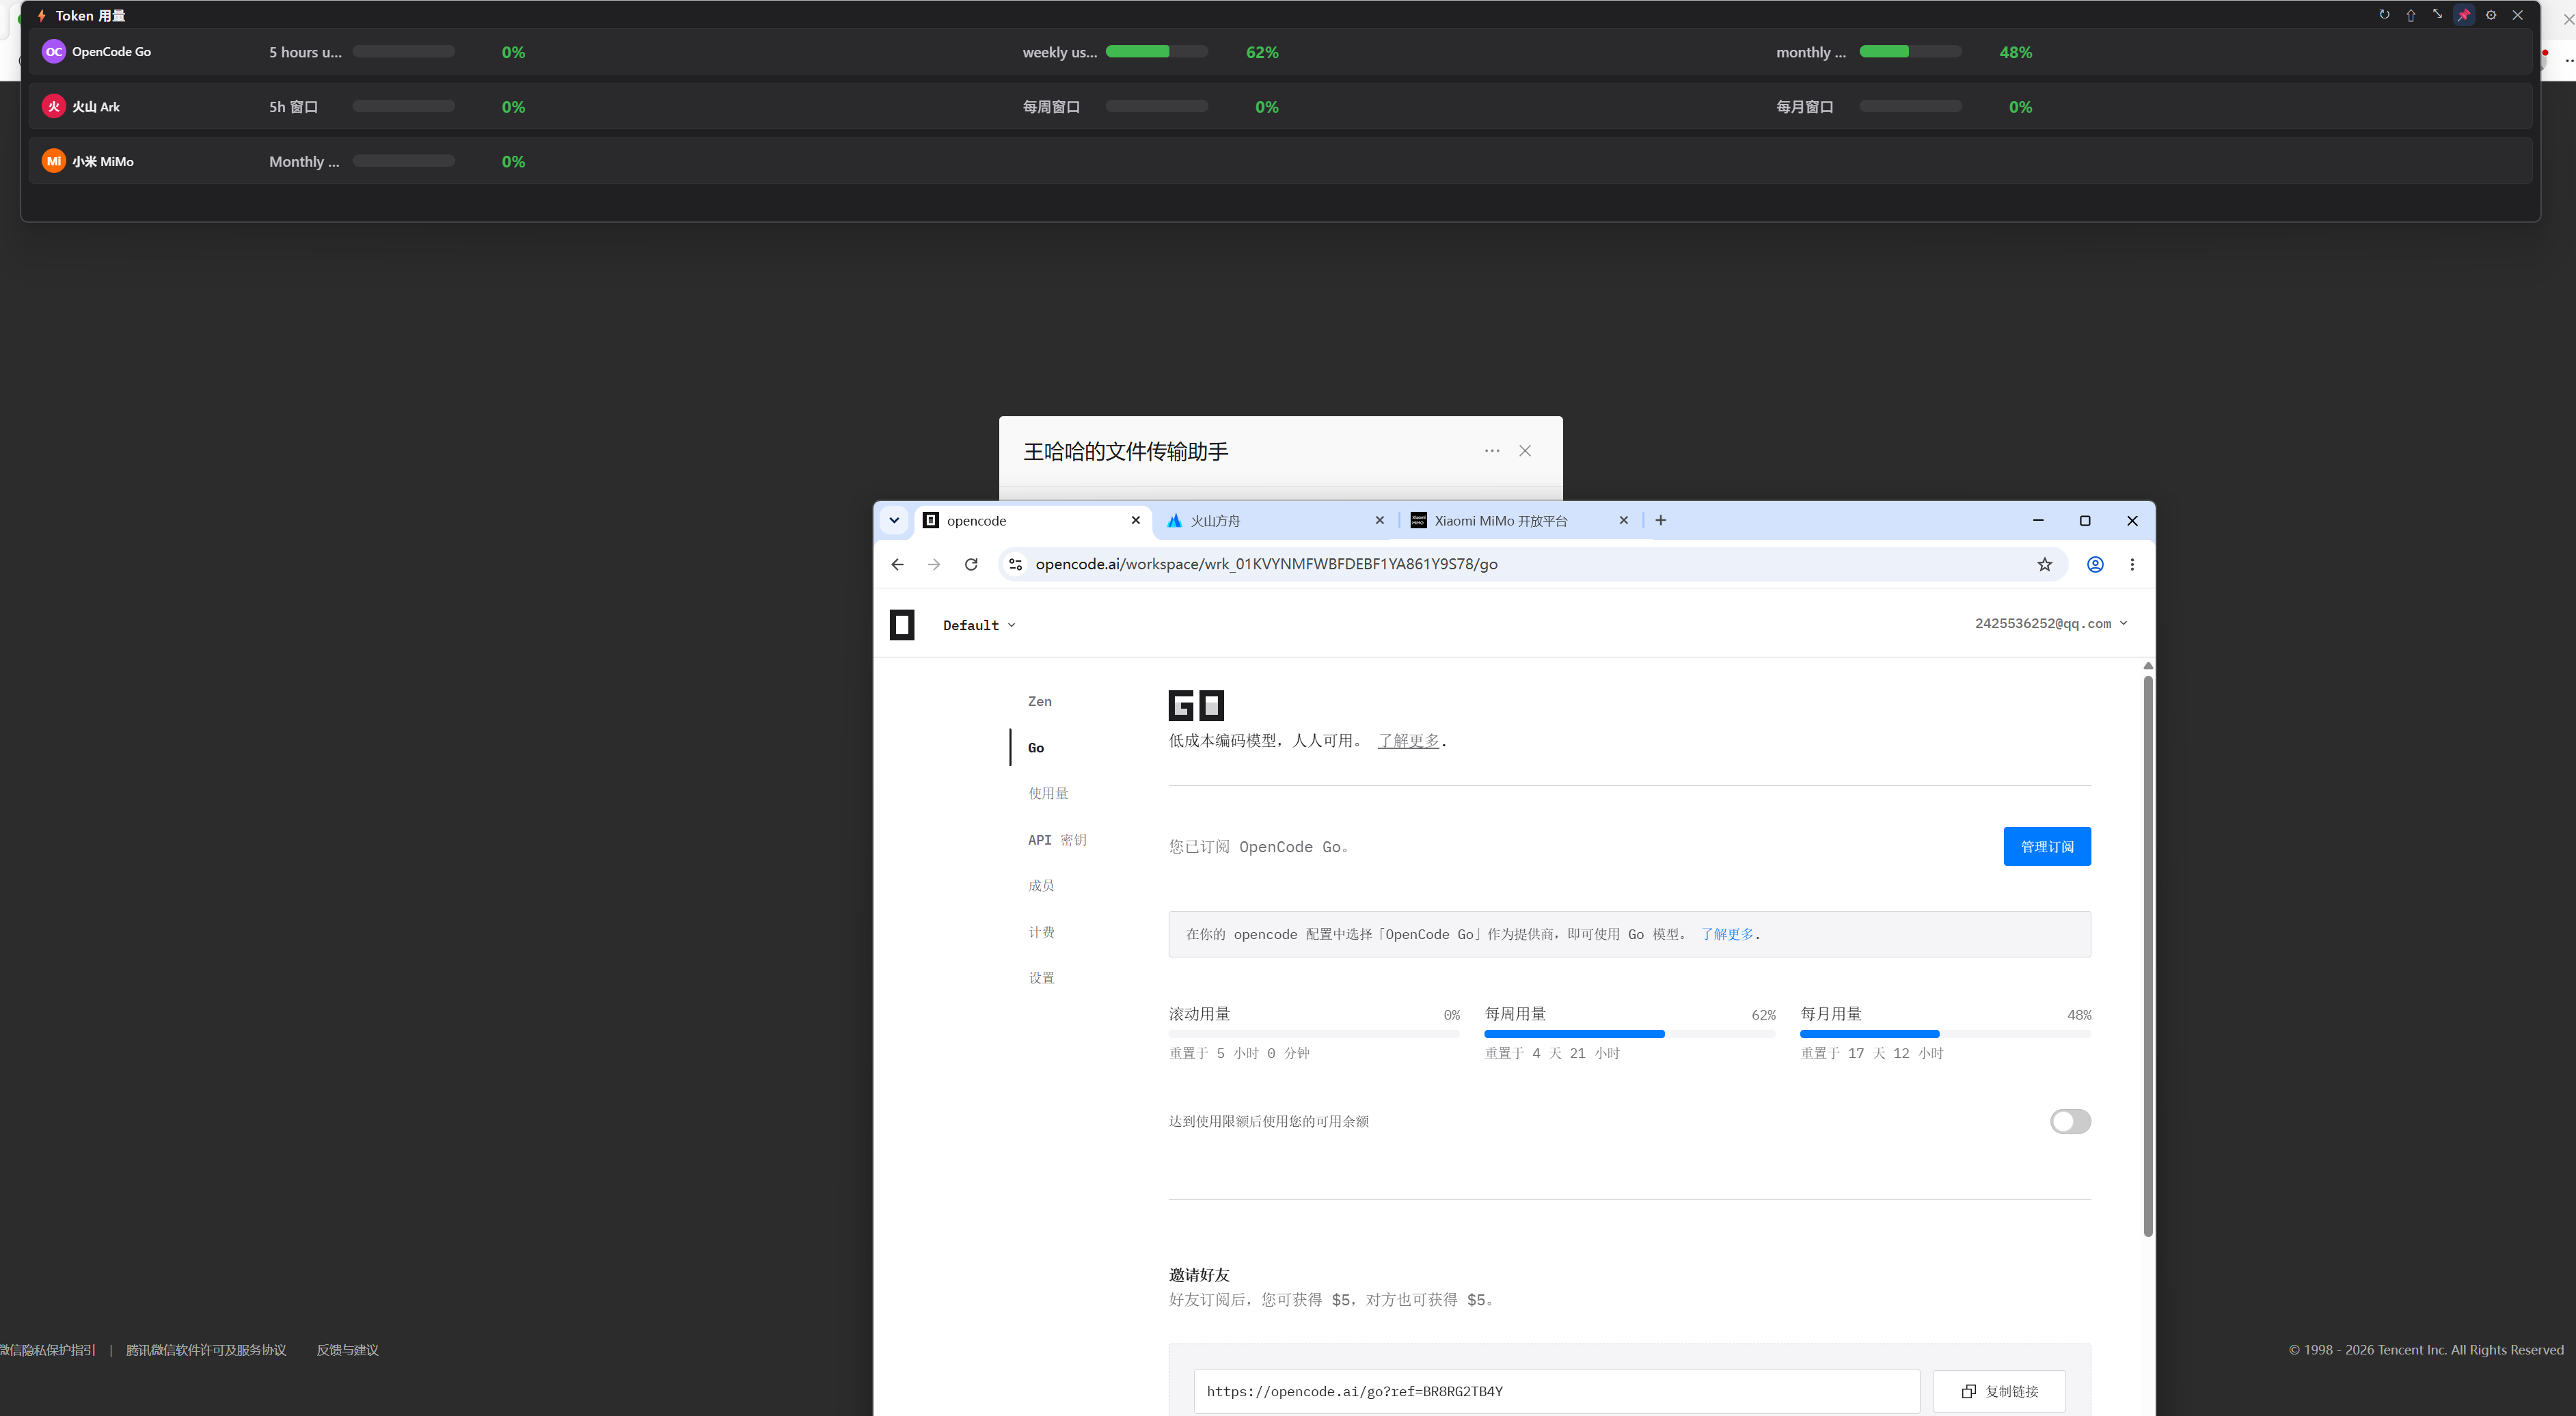Switch to the Xiaomi MiMo 开放平台 tab

1519,521
